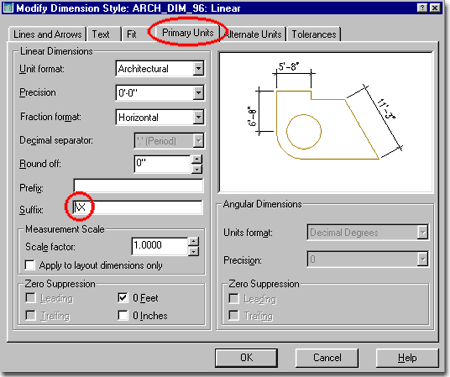The image size is (450, 377).
Task: Confirm changes with the OK button
Action: [246, 358]
